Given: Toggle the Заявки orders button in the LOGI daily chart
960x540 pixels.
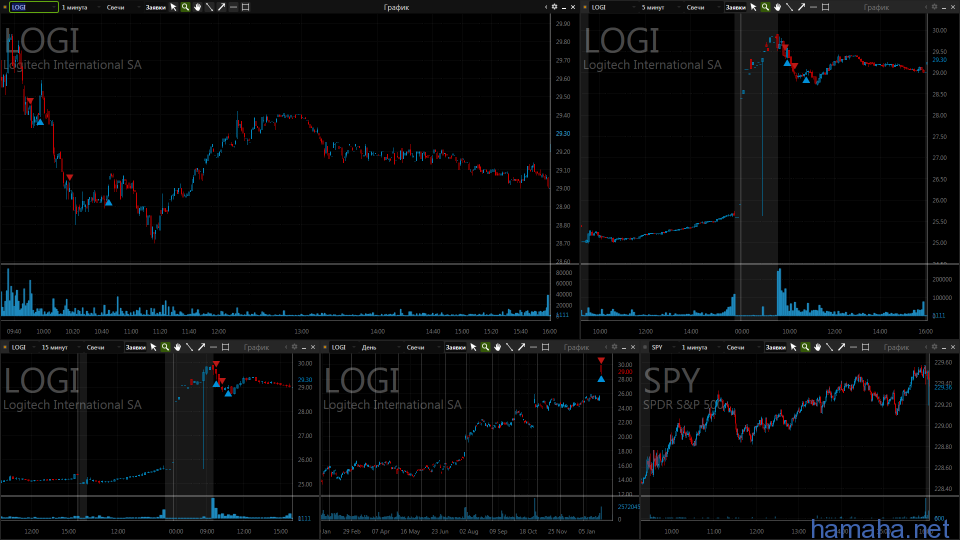Looking at the screenshot, I should (456, 347).
